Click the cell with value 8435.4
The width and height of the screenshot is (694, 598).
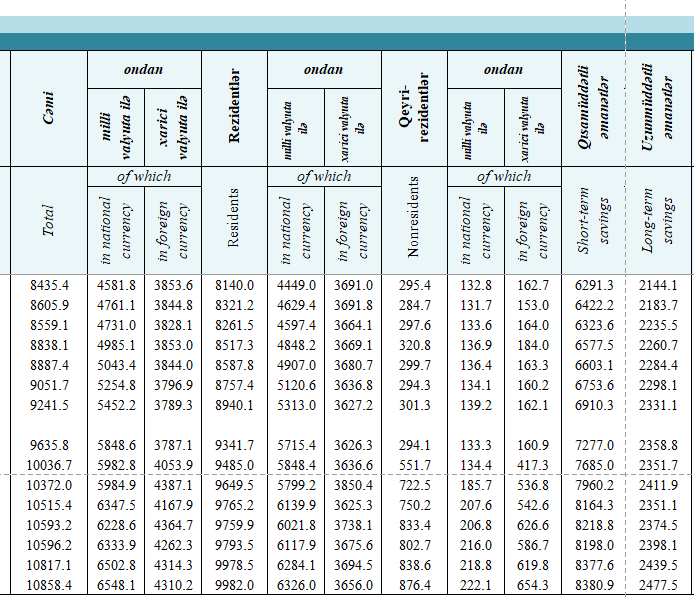[x=50, y=286]
